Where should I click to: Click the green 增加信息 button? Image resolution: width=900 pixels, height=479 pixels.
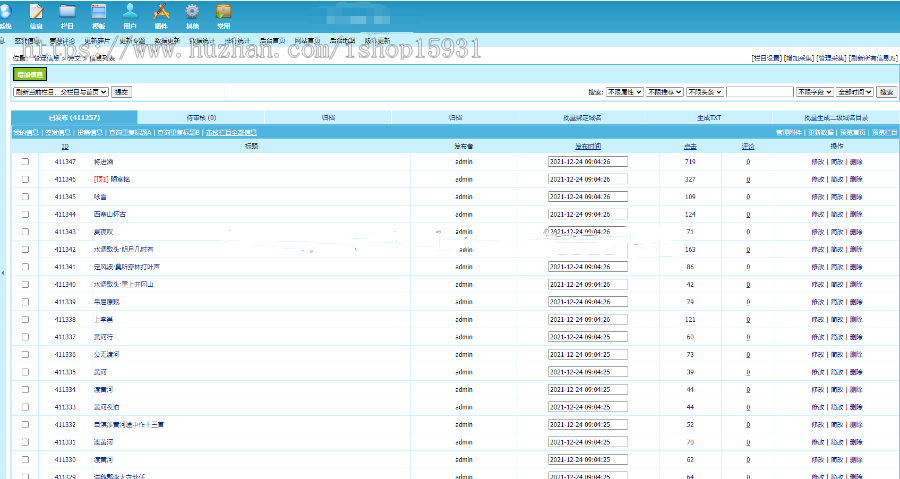point(30,75)
